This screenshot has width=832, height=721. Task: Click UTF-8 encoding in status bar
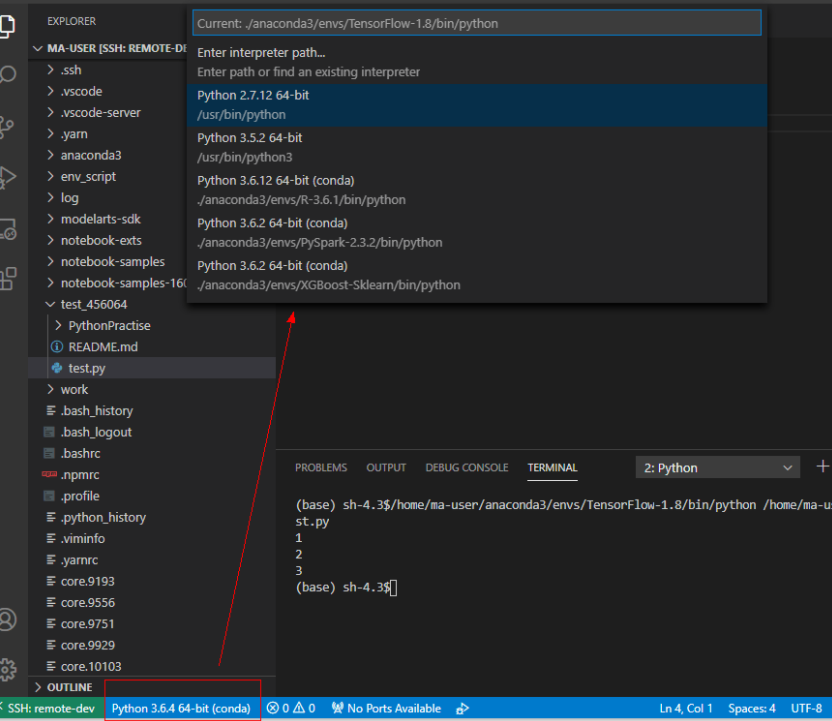click(807, 708)
